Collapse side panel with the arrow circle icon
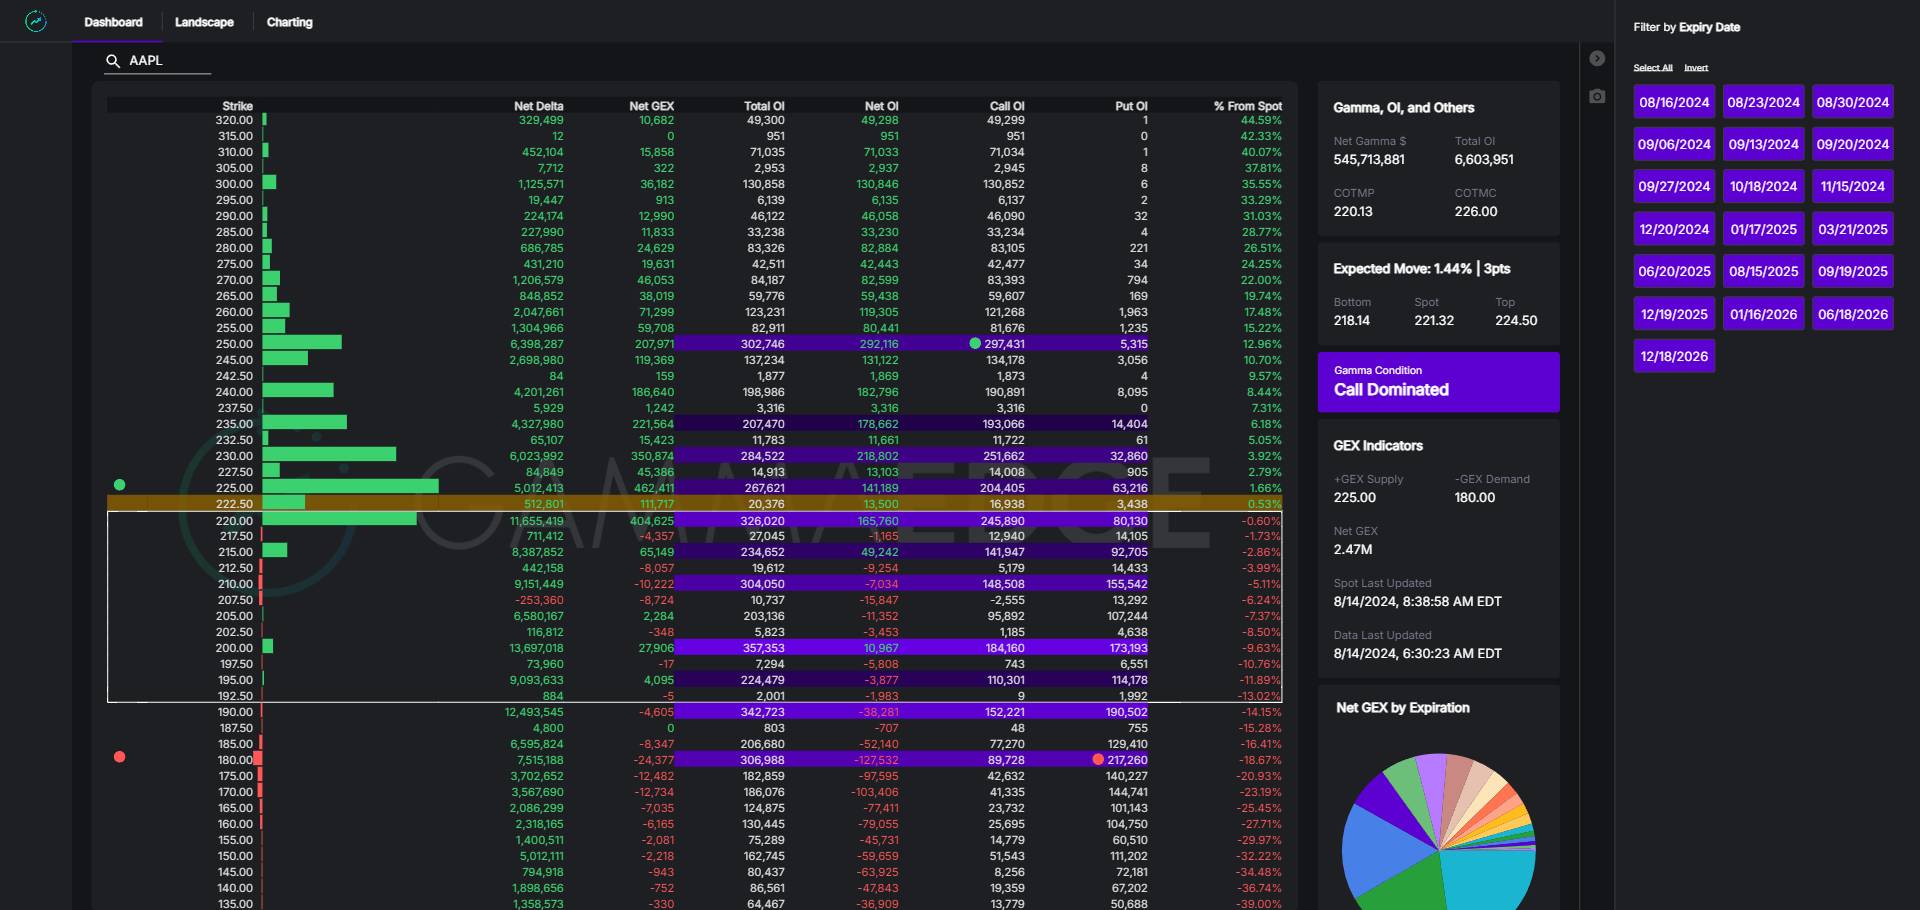 click(x=1597, y=59)
